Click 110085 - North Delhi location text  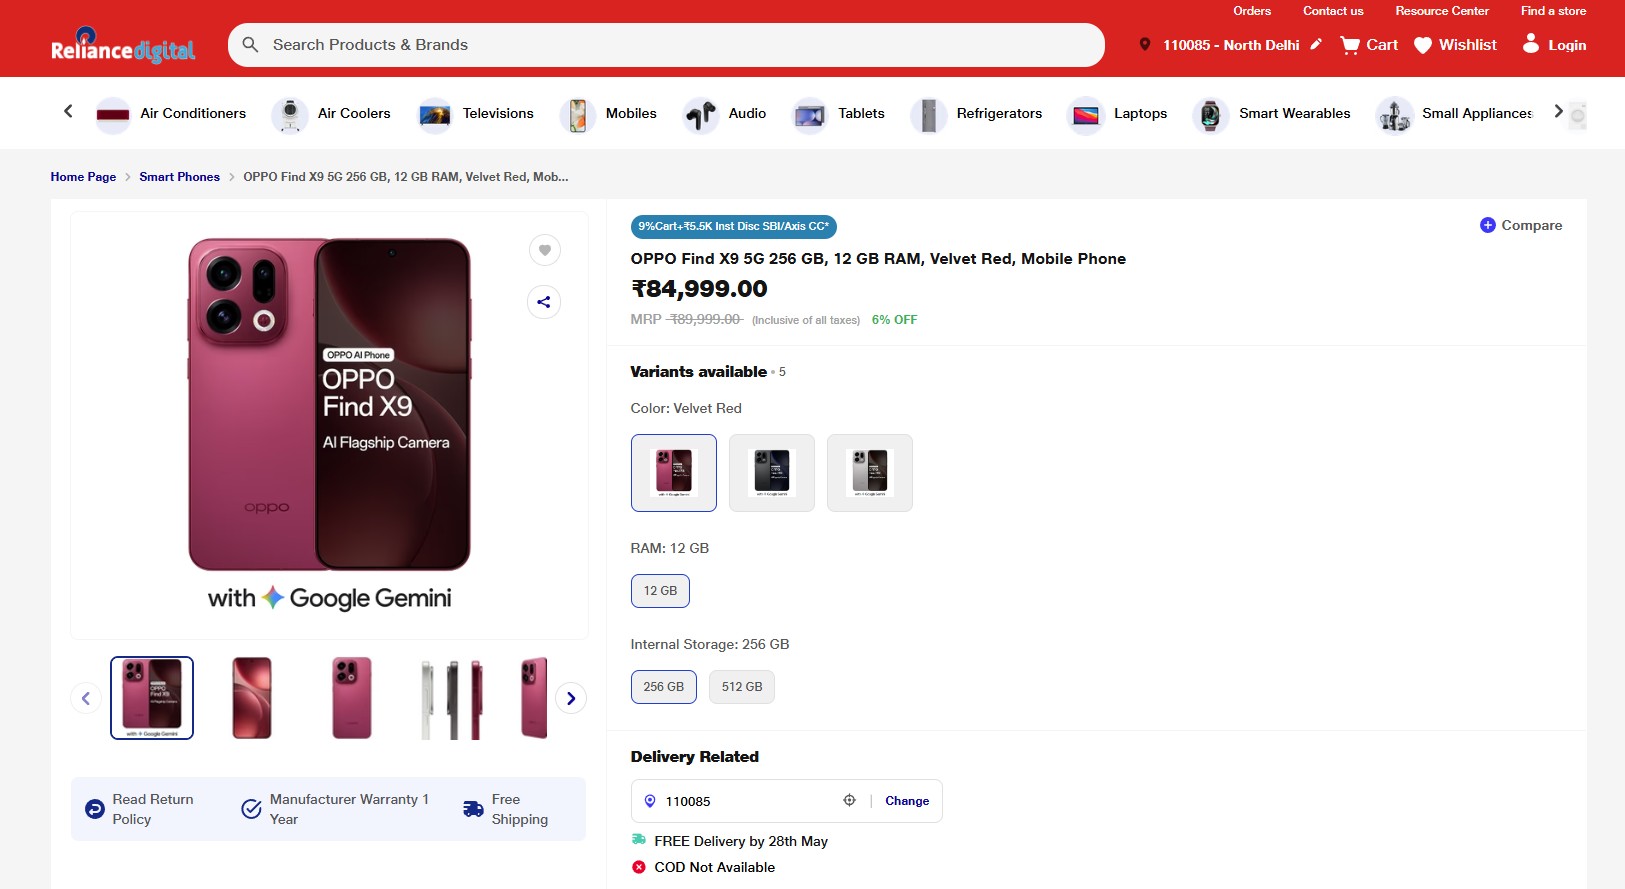click(x=1231, y=45)
